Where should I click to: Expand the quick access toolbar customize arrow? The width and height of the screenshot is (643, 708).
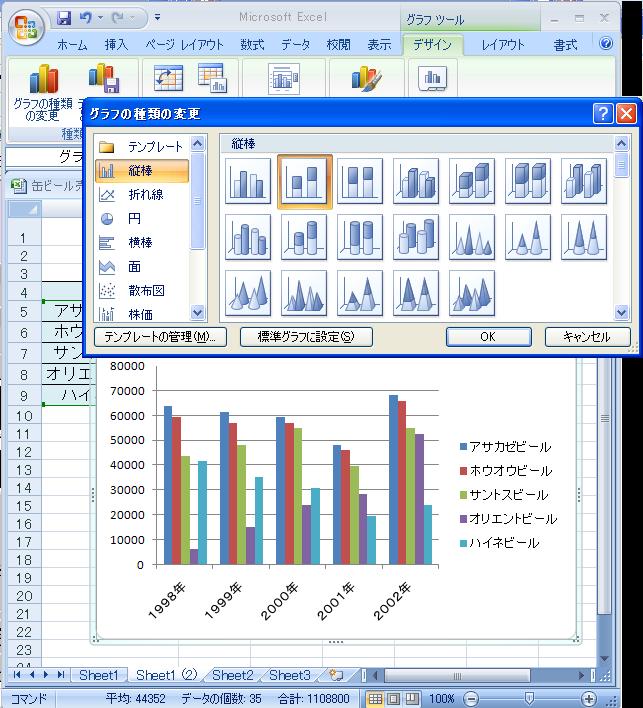click(157, 18)
